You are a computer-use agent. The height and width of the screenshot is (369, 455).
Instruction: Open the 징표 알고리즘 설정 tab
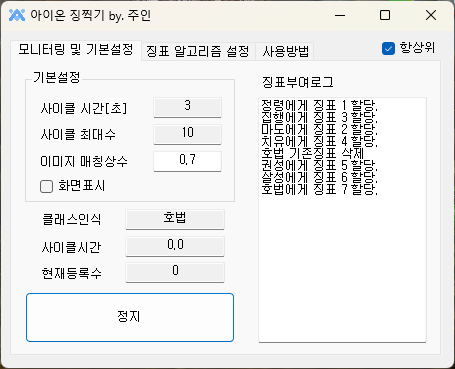(x=198, y=51)
